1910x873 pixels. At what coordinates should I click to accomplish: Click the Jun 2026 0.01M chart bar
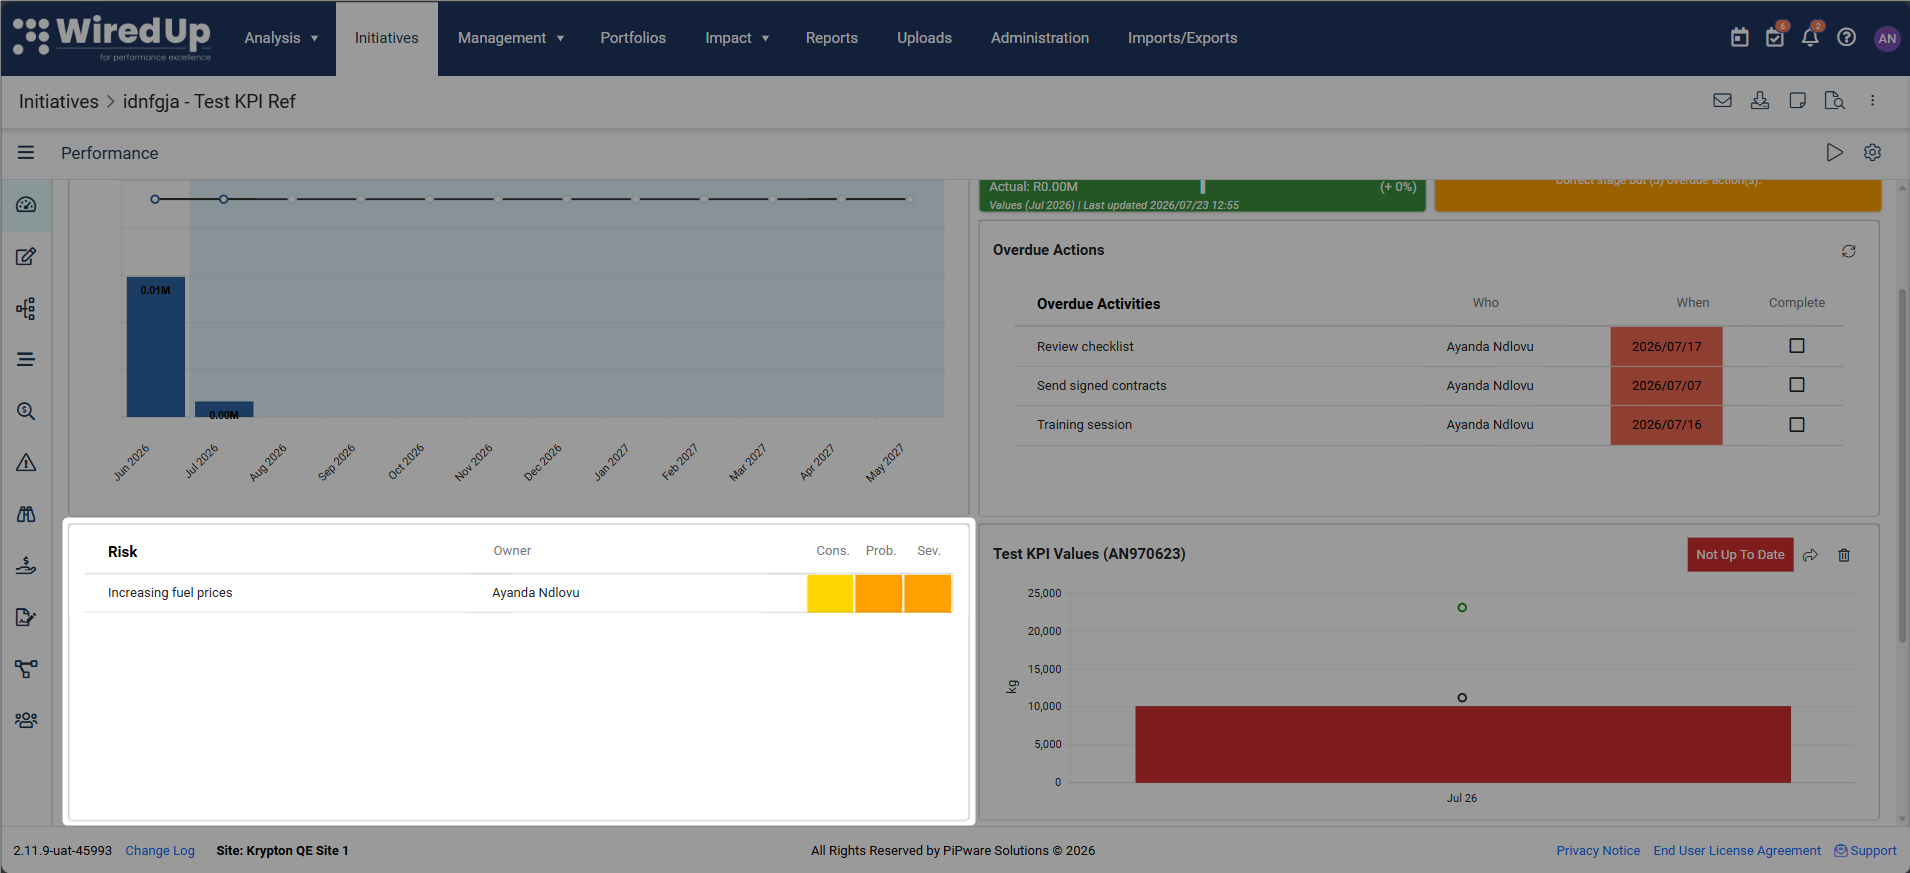(155, 347)
